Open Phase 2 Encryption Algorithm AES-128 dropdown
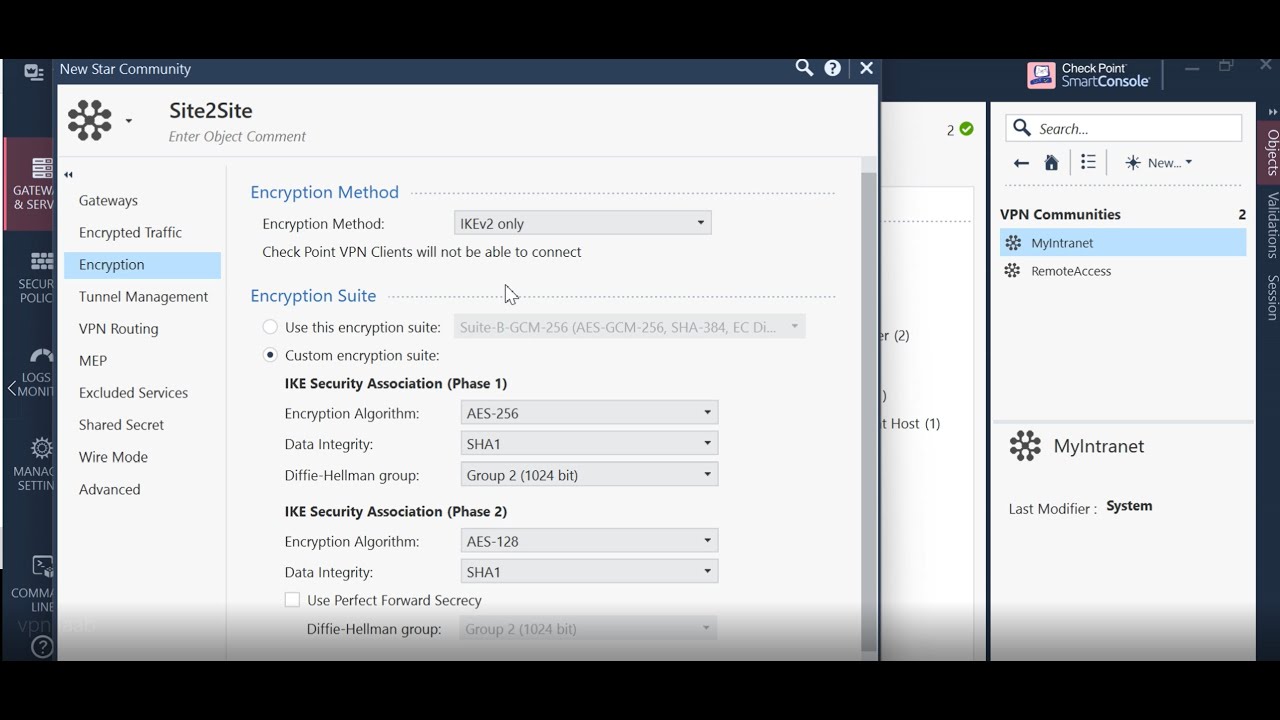 [x=589, y=540]
